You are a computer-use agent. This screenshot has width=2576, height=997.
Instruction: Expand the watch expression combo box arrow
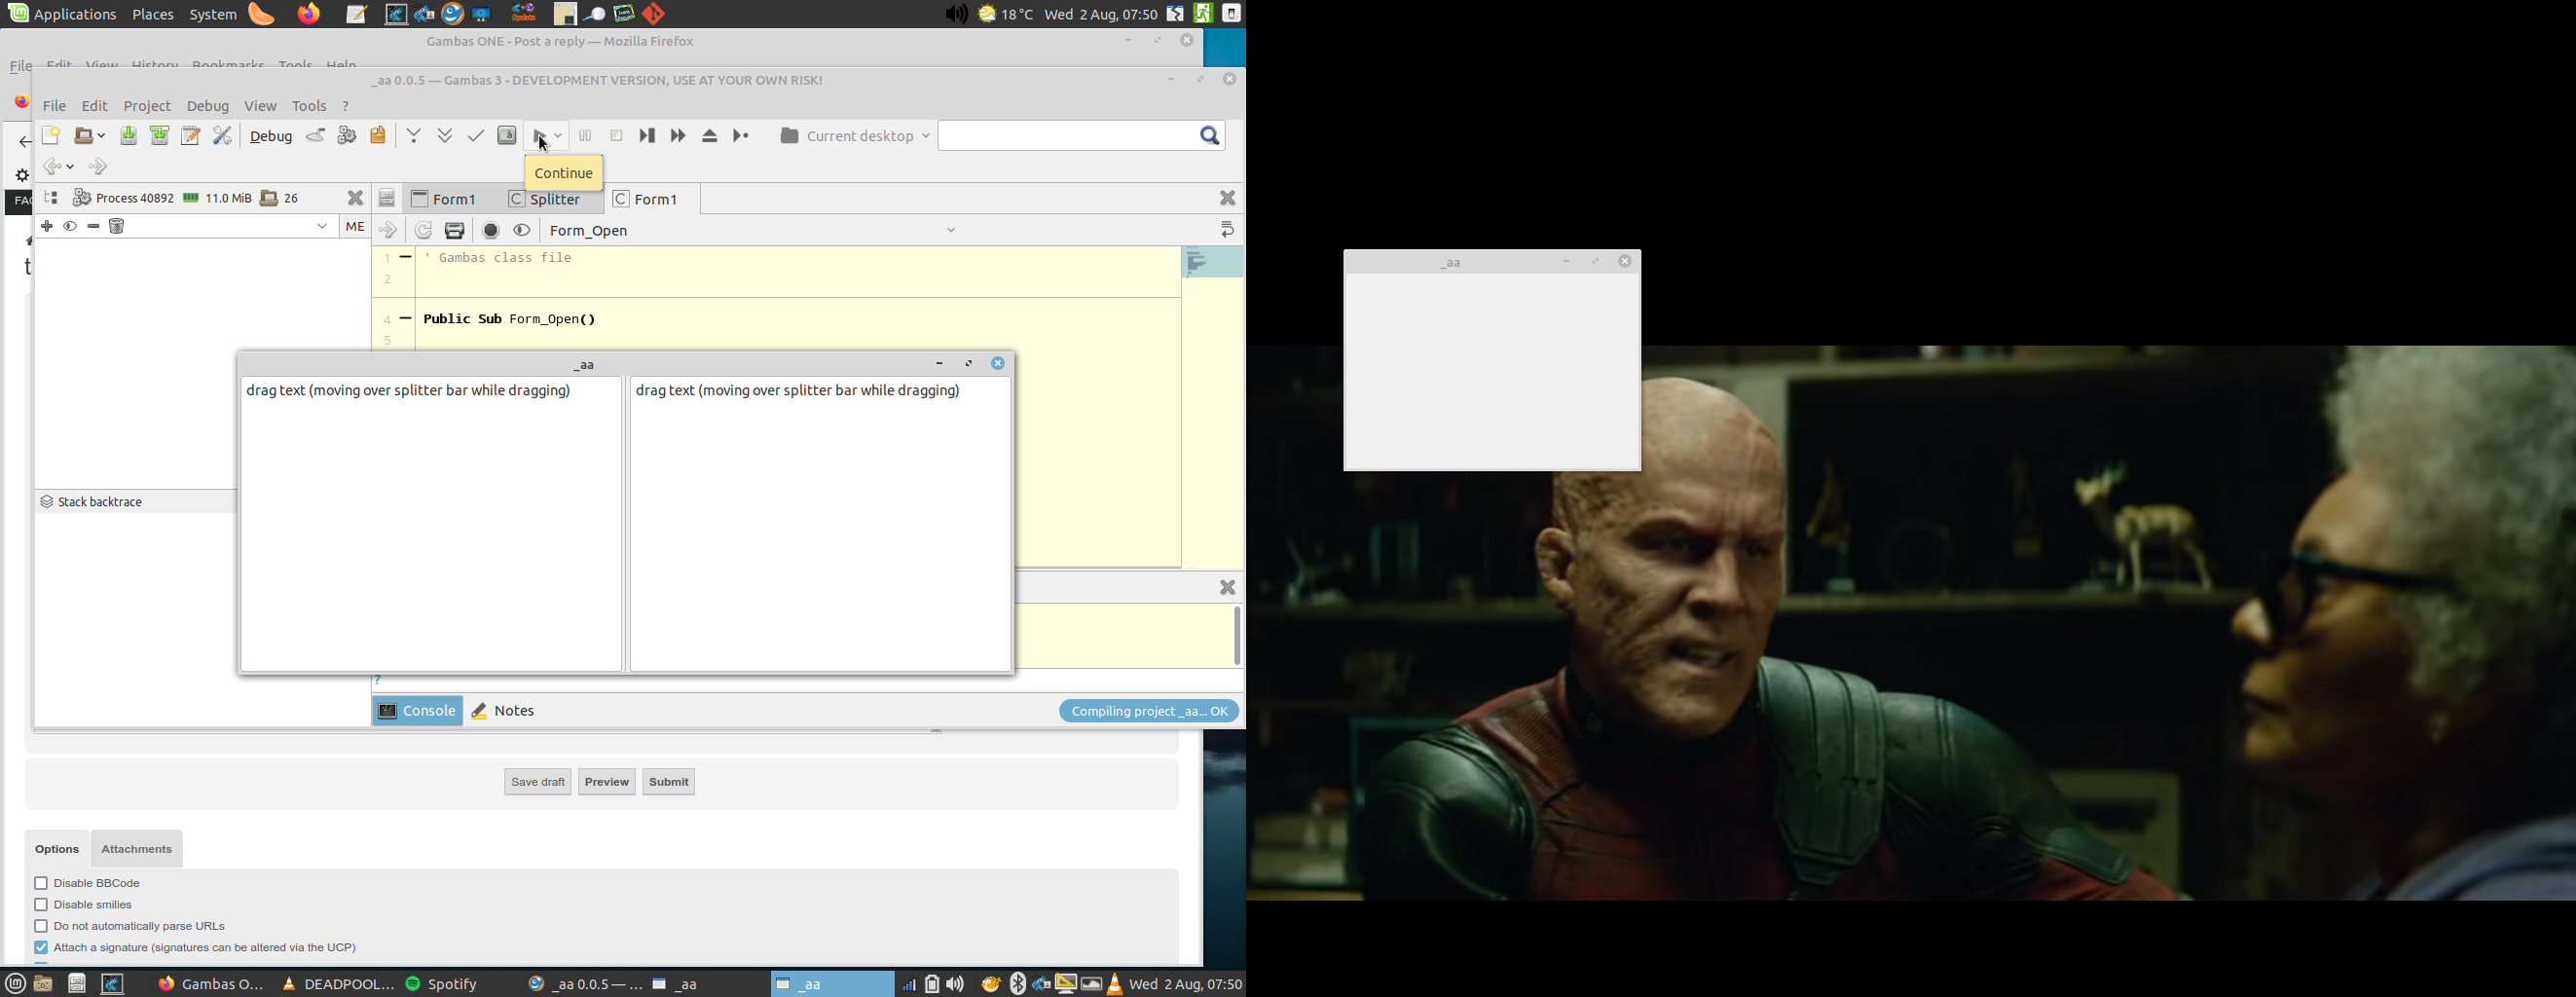pos(322,227)
